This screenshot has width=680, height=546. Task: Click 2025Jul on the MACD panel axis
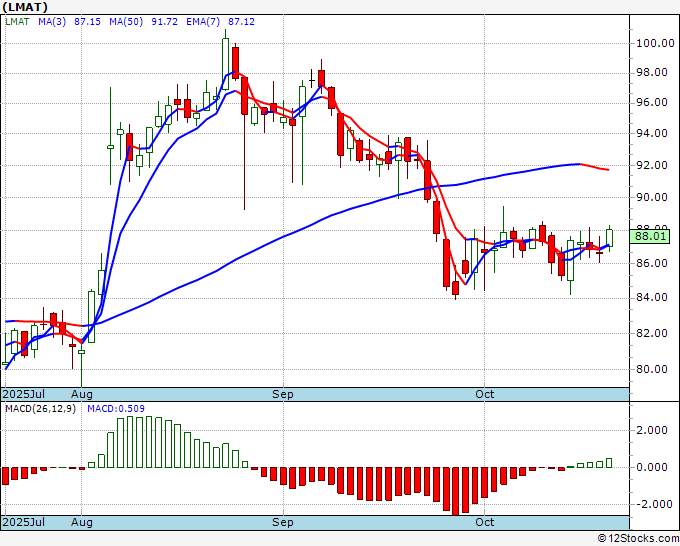[x=23, y=522]
